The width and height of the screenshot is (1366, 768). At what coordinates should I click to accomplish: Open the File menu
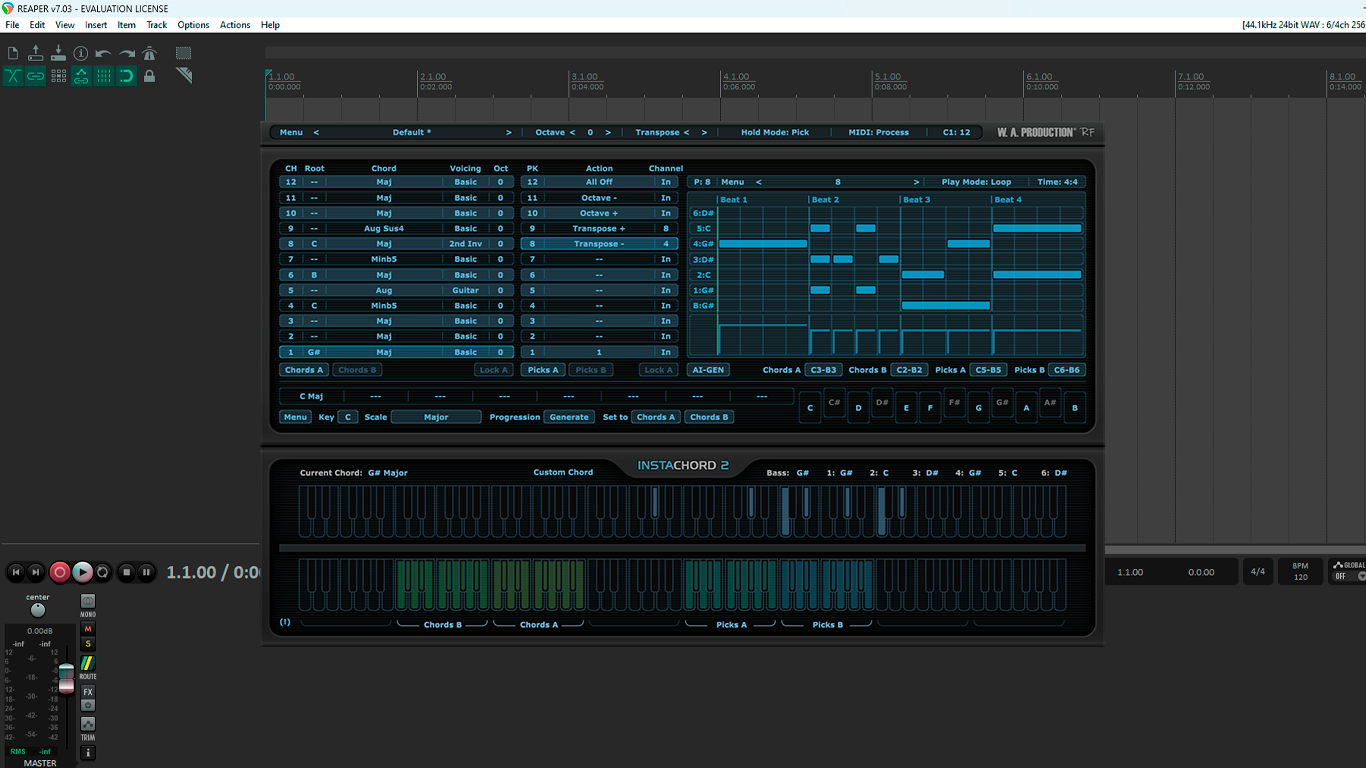pyautogui.click(x=12, y=25)
